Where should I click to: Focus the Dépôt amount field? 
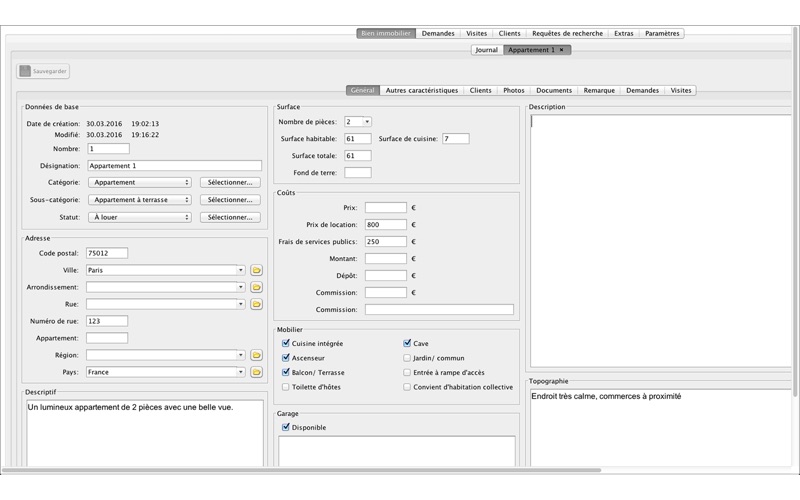[386, 276]
